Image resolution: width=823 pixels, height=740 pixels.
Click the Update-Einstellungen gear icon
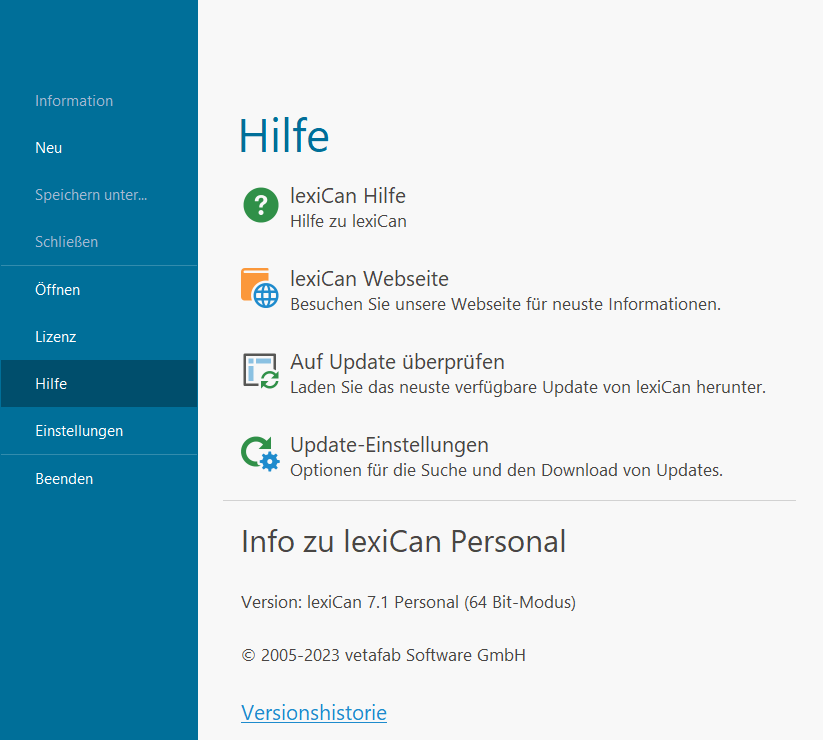coord(260,453)
